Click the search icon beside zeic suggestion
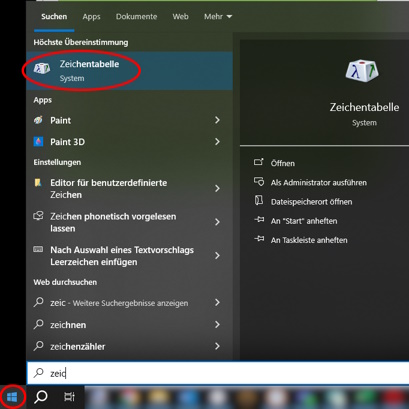This screenshot has width=409, height=409. coord(39,302)
